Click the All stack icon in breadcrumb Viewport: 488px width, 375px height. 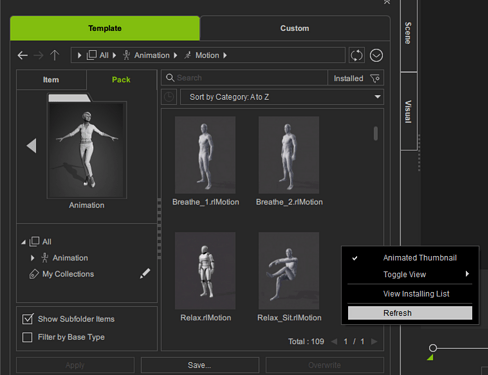[x=92, y=55]
